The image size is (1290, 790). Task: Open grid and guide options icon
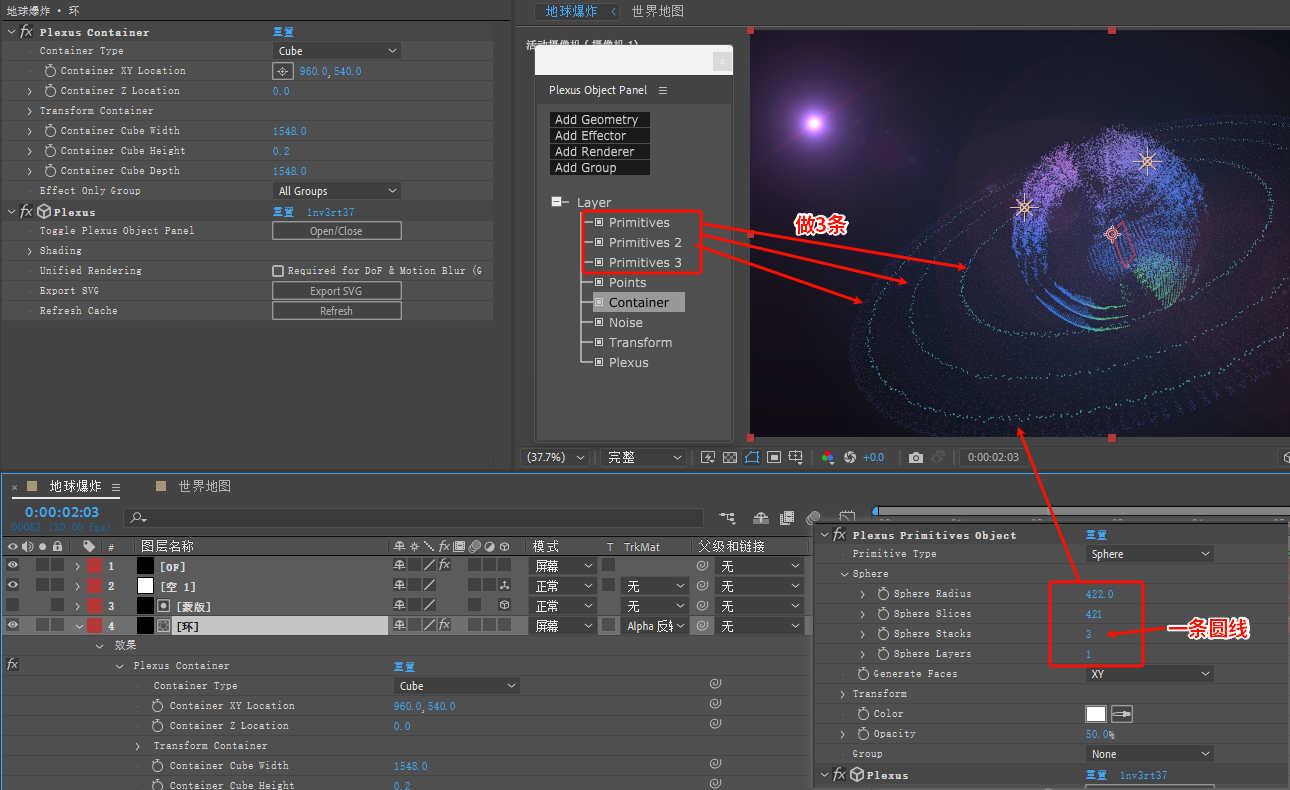point(796,457)
